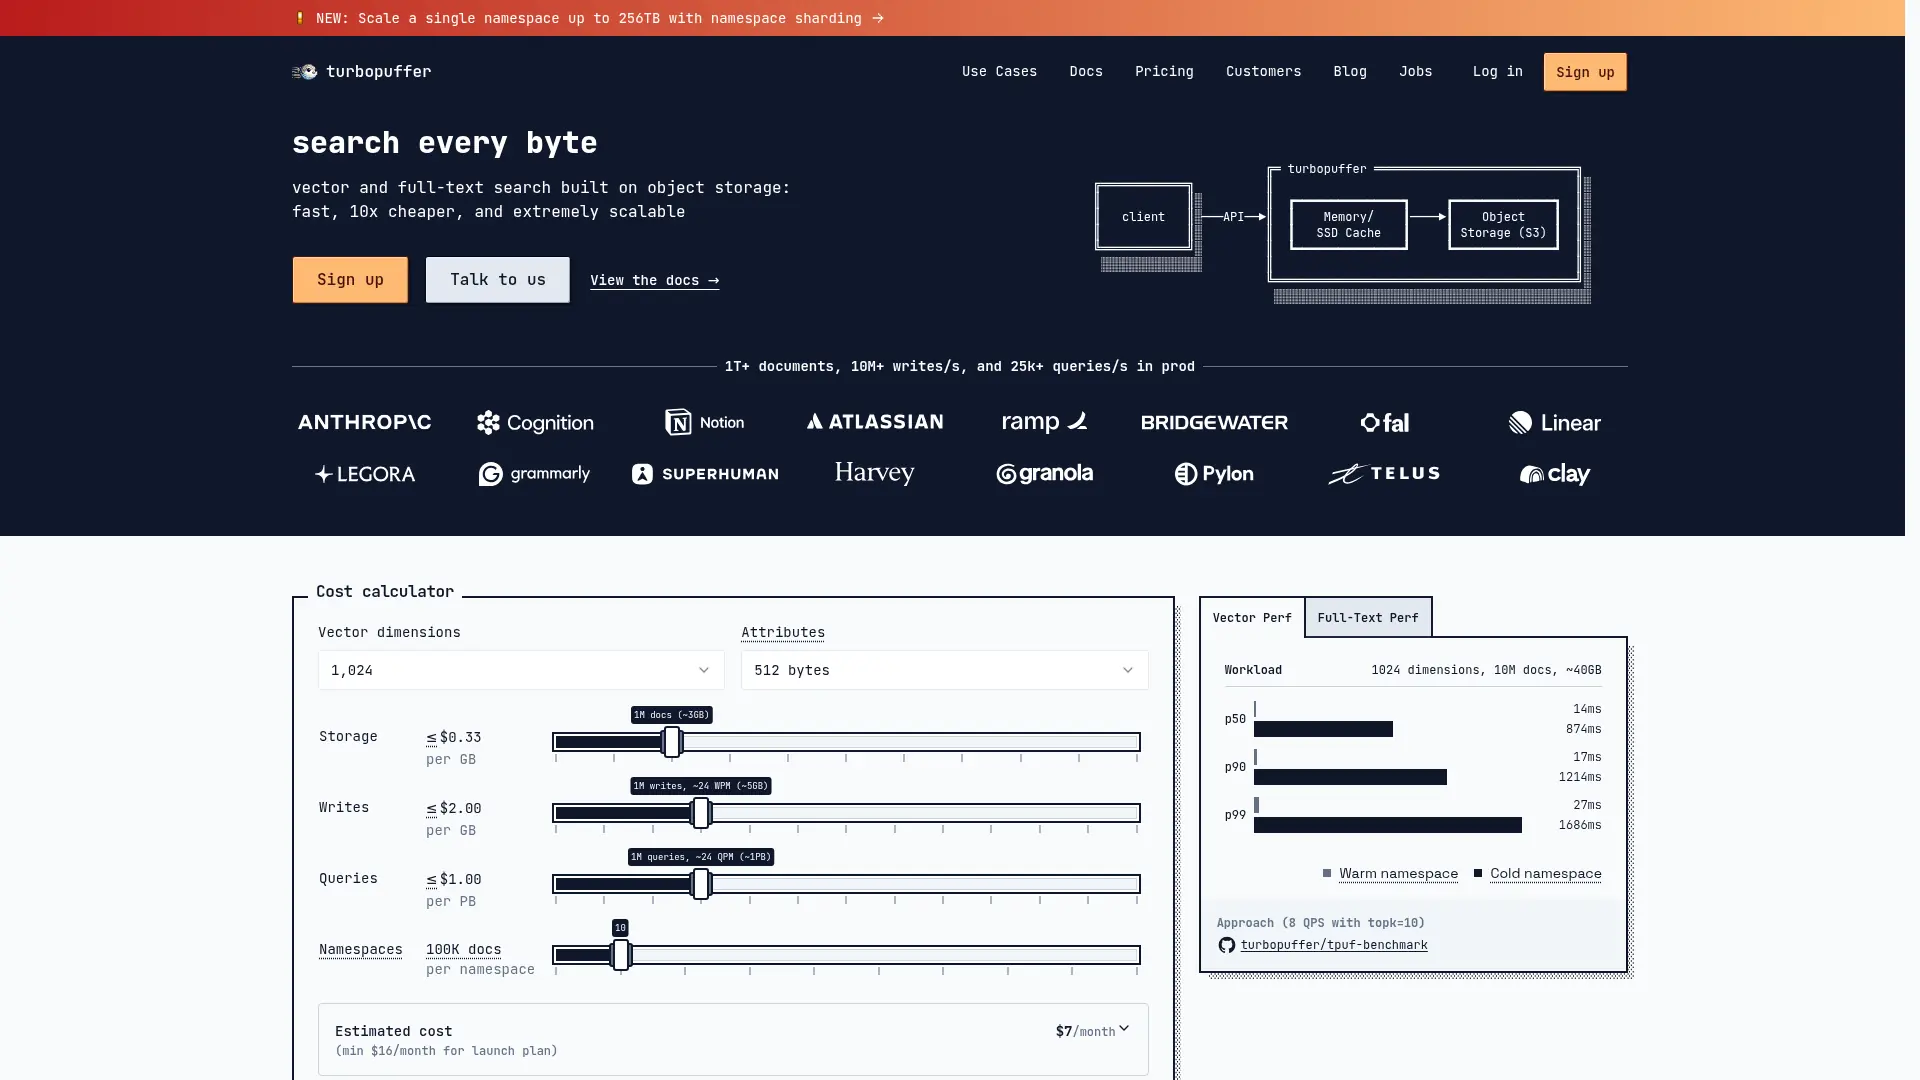
Task: Open the Jobs navigation item
Action: [1415, 72]
